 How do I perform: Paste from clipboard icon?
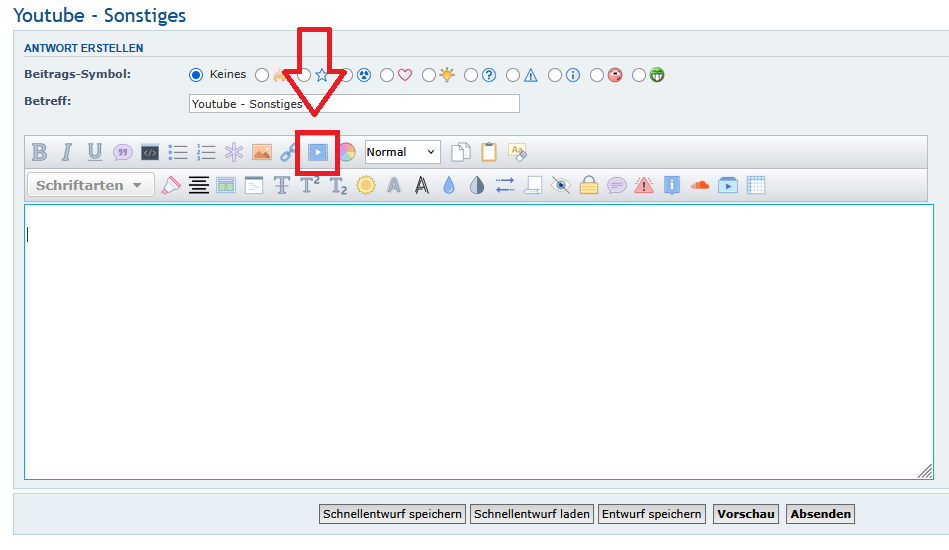click(x=488, y=152)
